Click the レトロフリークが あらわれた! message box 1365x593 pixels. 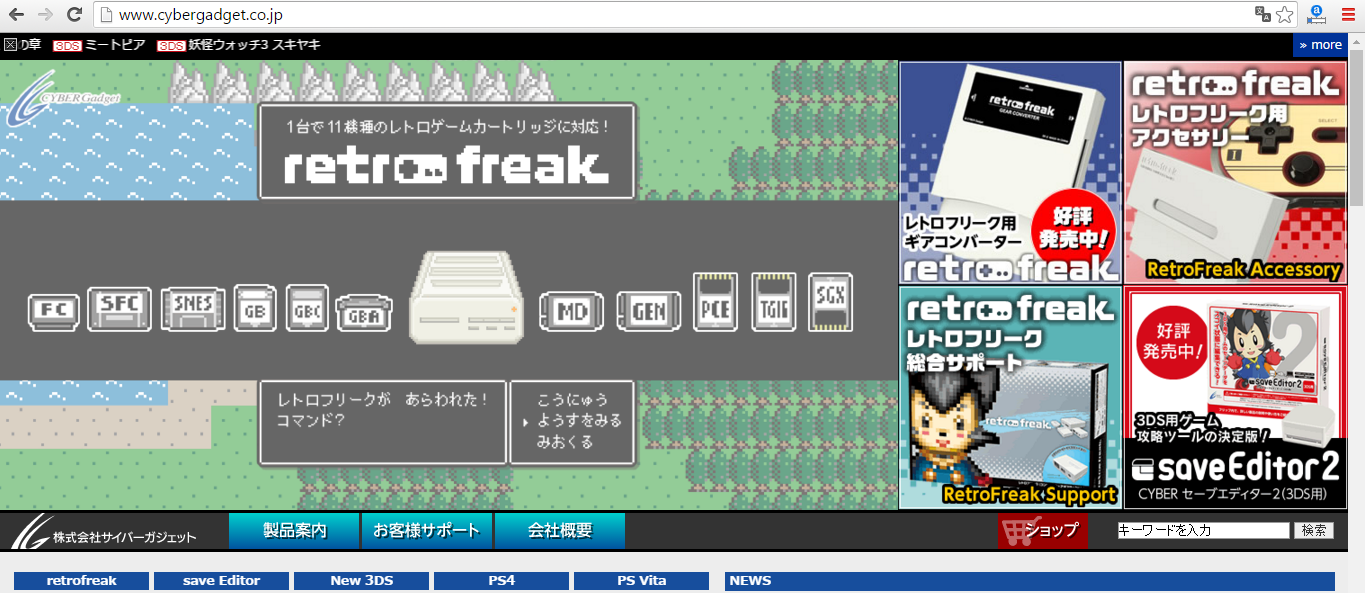click(383, 422)
